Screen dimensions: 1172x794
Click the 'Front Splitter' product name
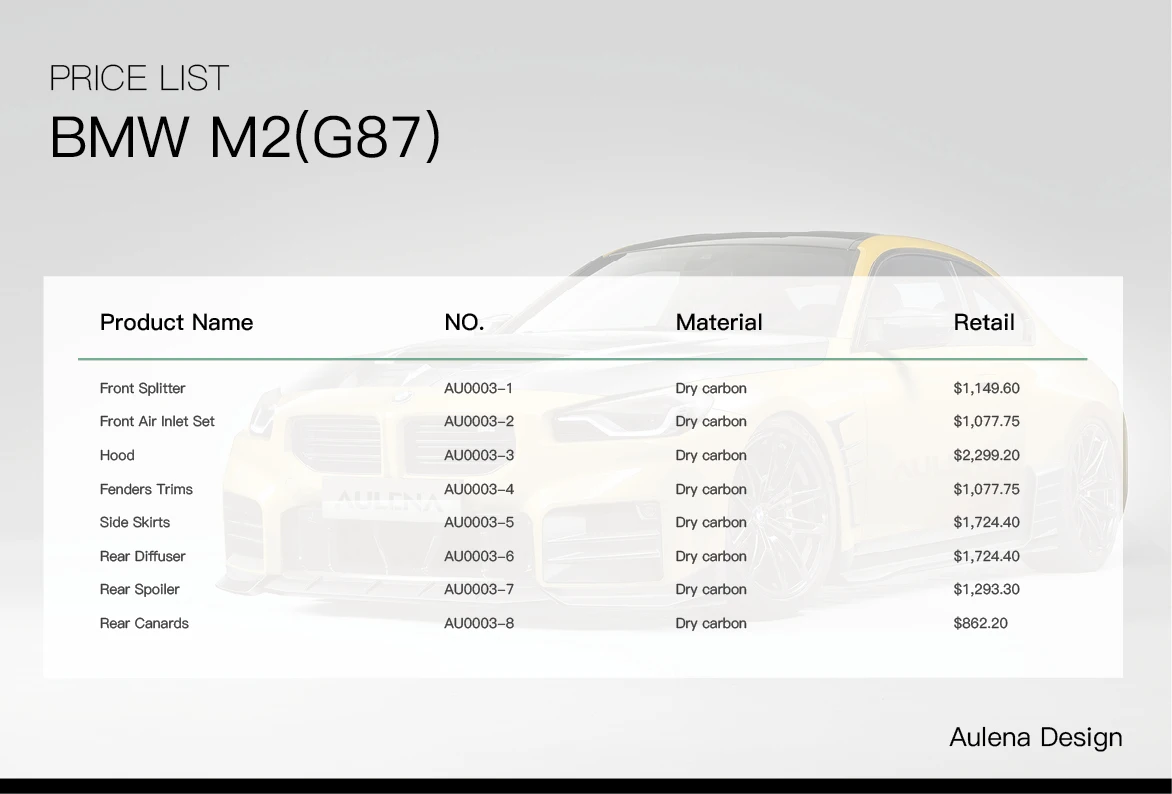coord(142,388)
